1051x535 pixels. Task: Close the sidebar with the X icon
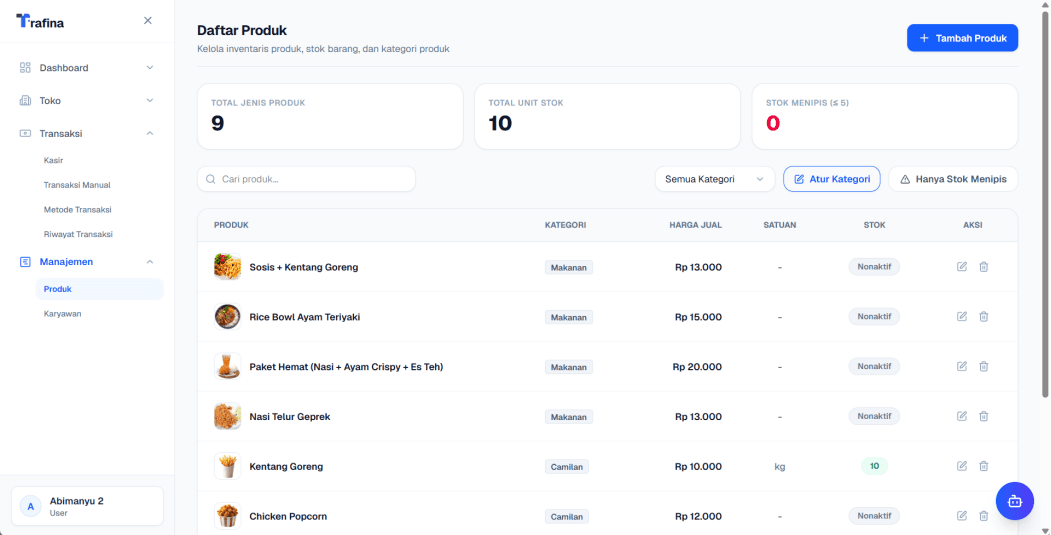click(147, 21)
